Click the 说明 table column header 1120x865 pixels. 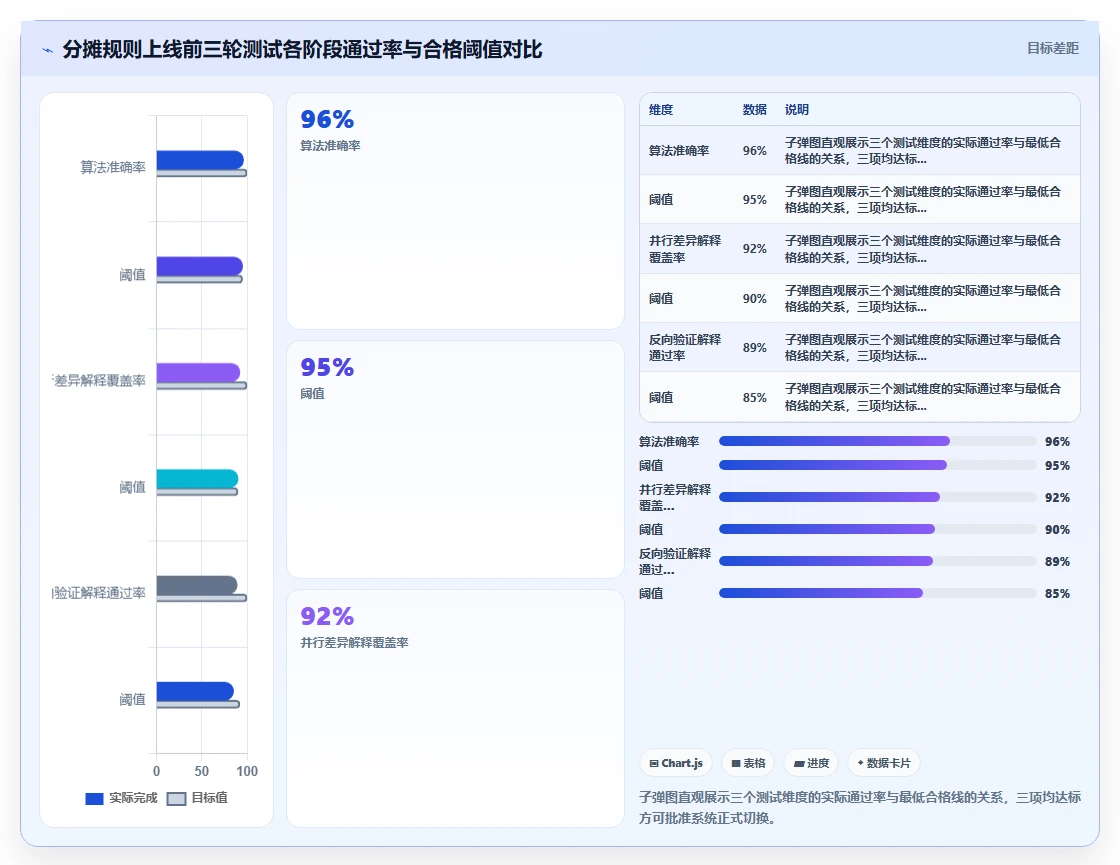[796, 109]
